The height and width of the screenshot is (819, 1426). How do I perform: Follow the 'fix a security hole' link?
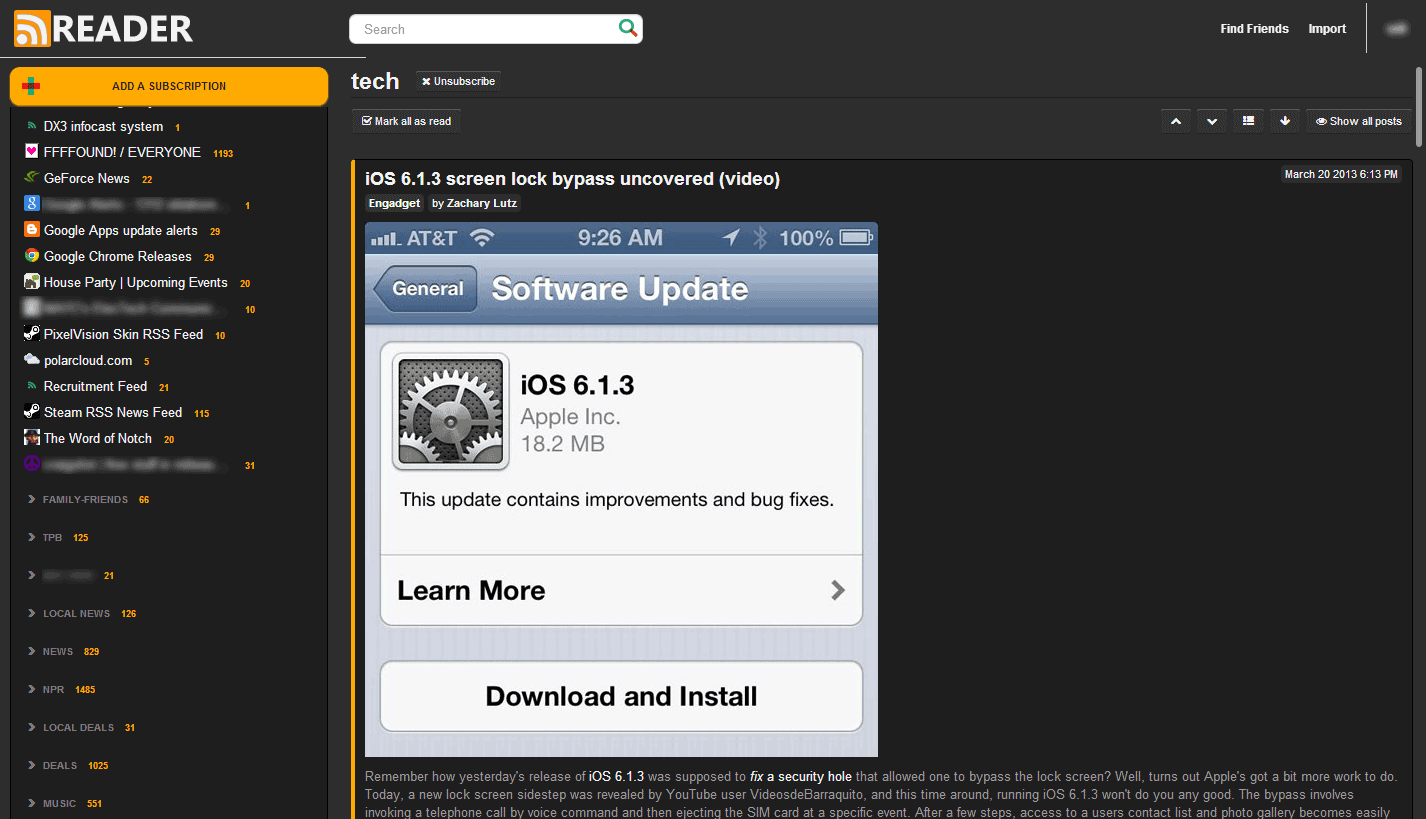point(801,776)
